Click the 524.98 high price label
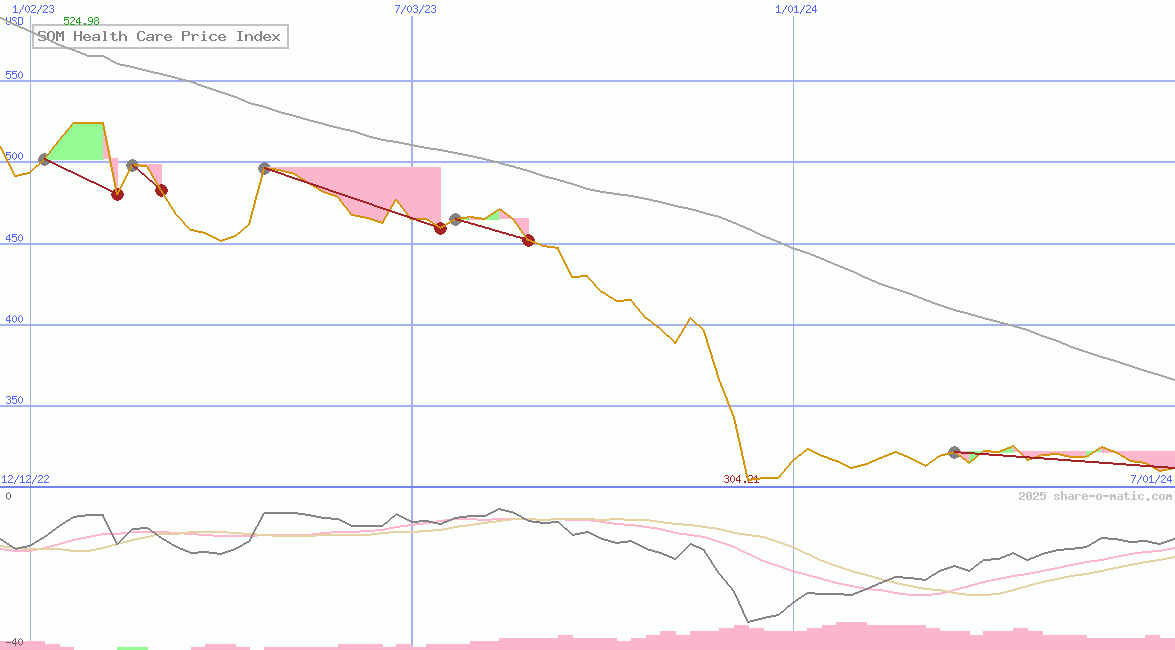Image resolution: width=1175 pixels, height=650 pixels. tap(81, 21)
